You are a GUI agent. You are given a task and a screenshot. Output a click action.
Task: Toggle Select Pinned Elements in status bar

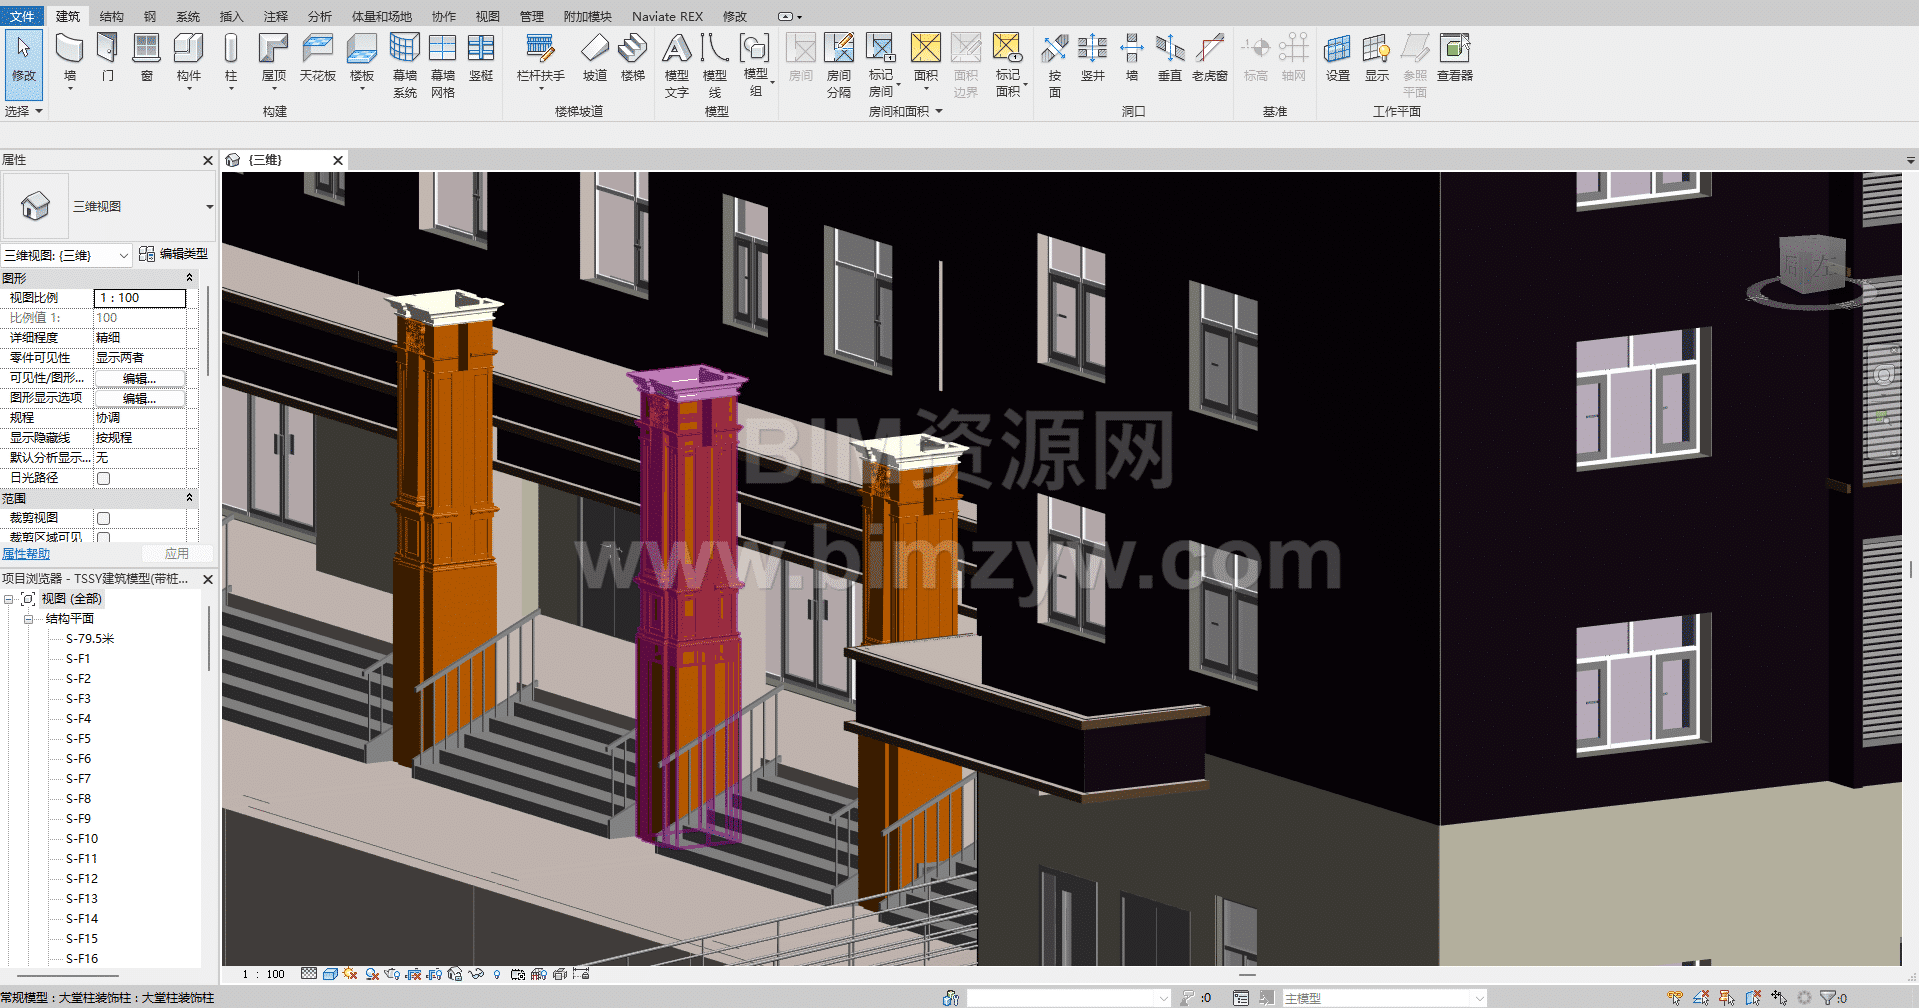coord(1727,998)
